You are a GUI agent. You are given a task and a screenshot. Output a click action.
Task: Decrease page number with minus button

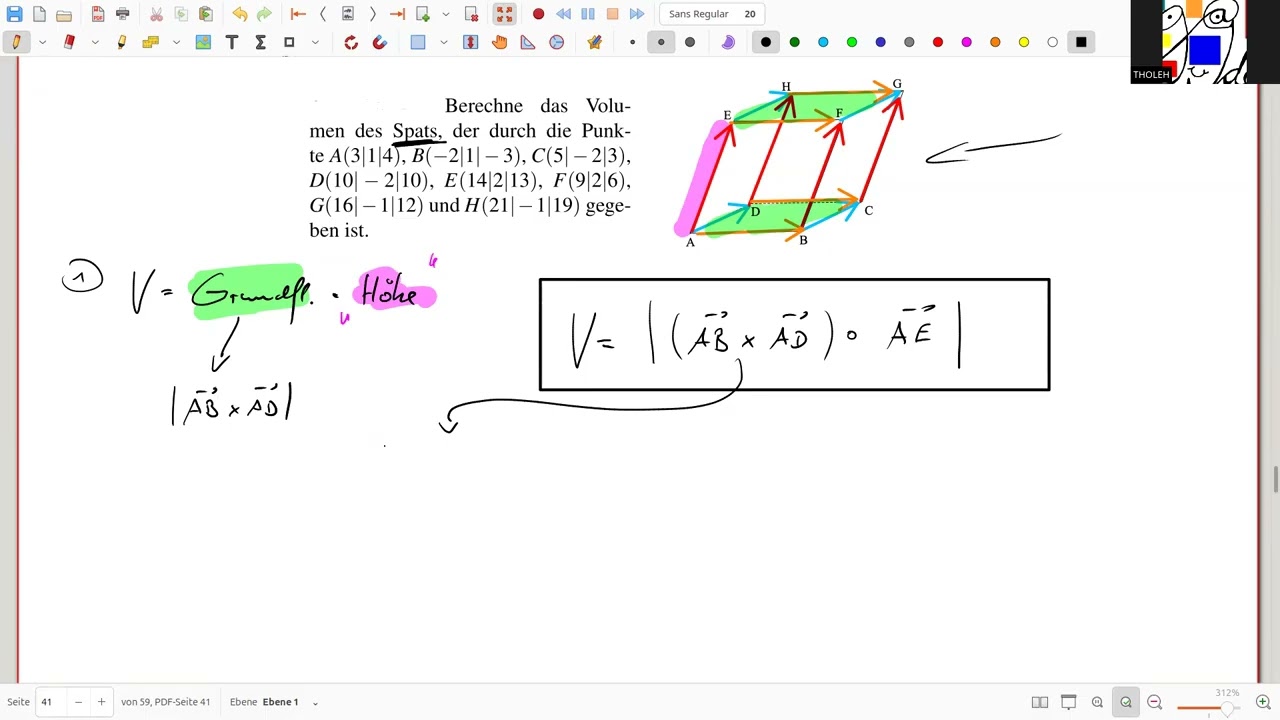[x=78, y=702]
